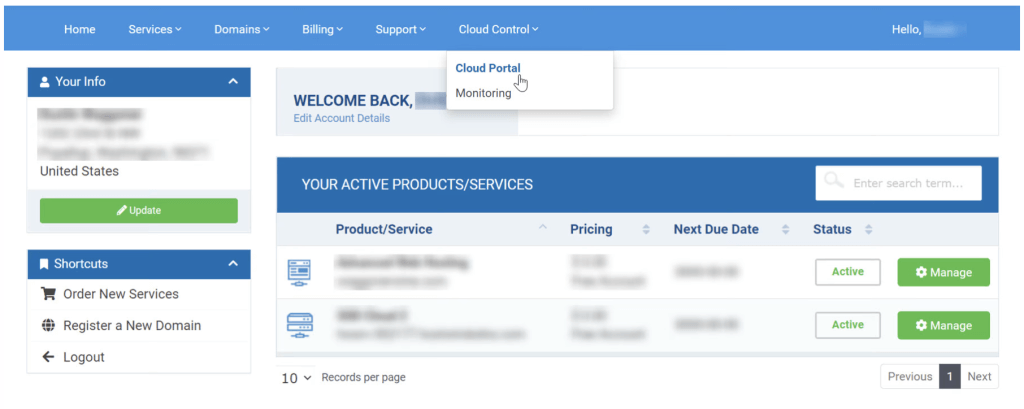Click the left arrow icon beside Logout
1024x409 pixels.
pos(48,357)
